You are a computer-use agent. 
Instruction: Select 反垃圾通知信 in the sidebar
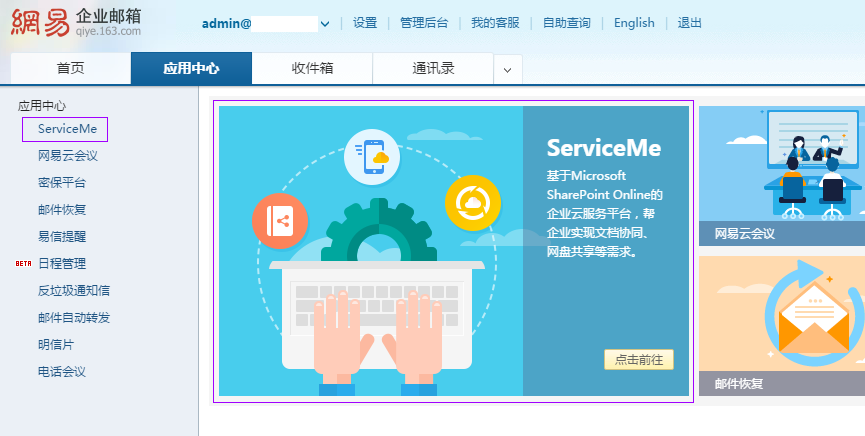click(74, 291)
